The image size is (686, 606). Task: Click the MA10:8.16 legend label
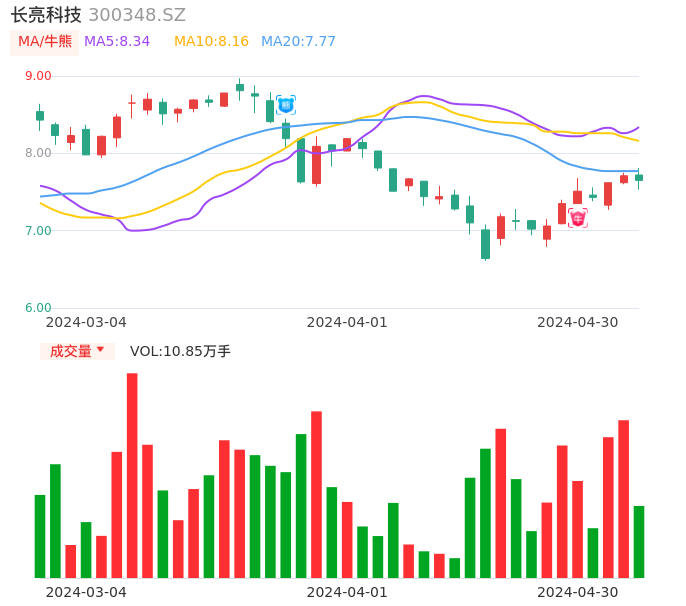coord(211,42)
